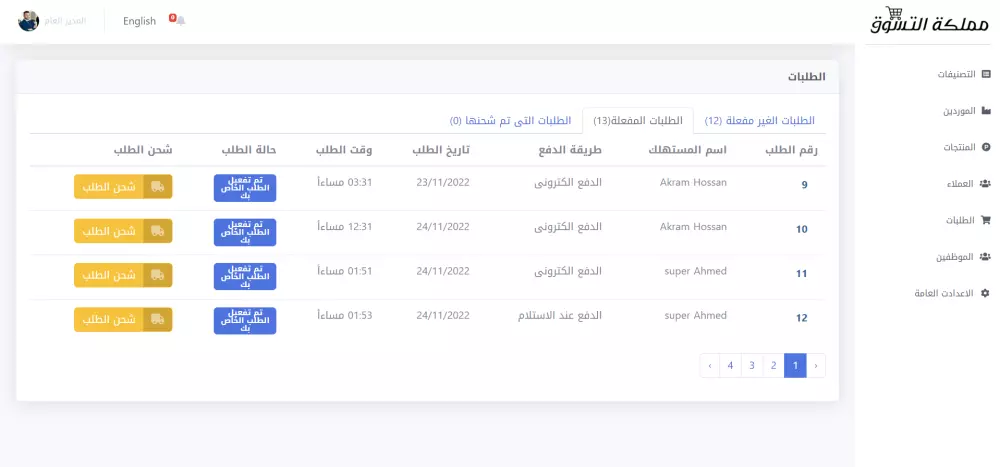This screenshot has height=467, width=1000.
Task: Click Akram Hossan in order 9 row
Action: 693,182
